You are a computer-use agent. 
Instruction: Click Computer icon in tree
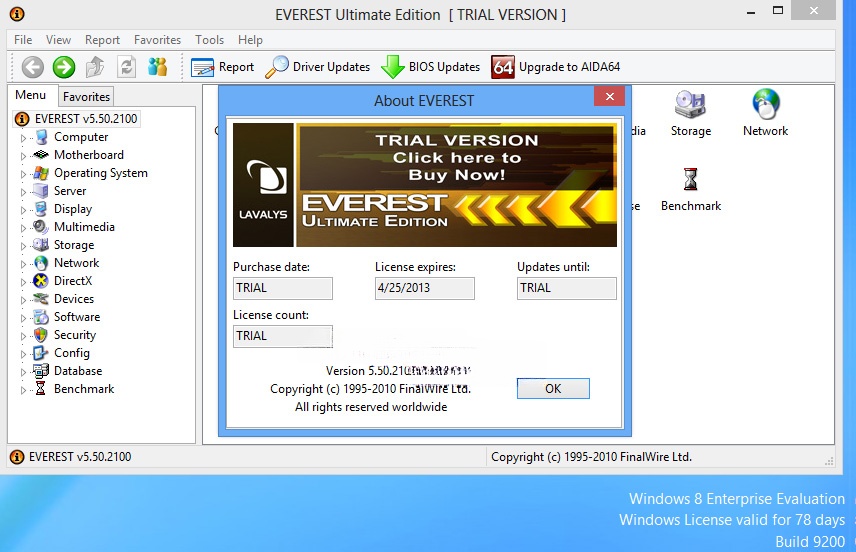41,137
